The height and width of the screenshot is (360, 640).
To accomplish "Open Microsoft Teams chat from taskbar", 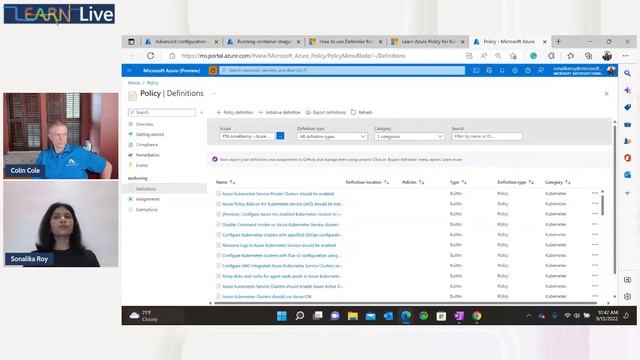I will tap(335, 316).
